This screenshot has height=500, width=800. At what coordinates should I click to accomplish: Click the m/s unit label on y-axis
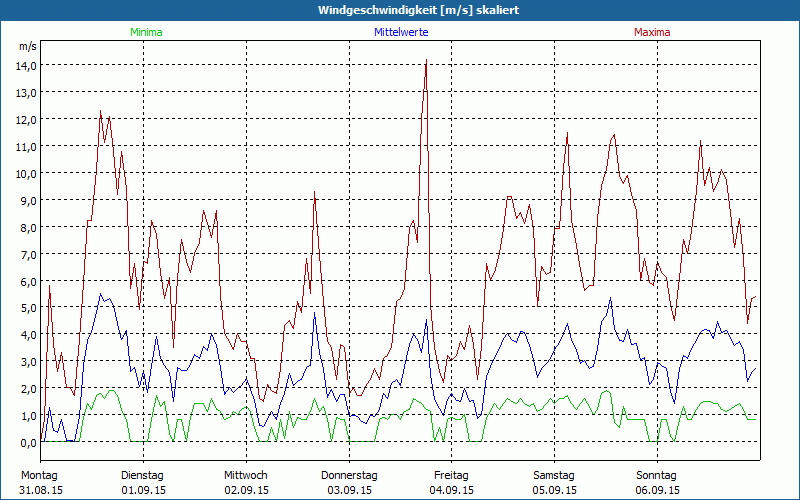pyautogui.click(x=27, y=46)
